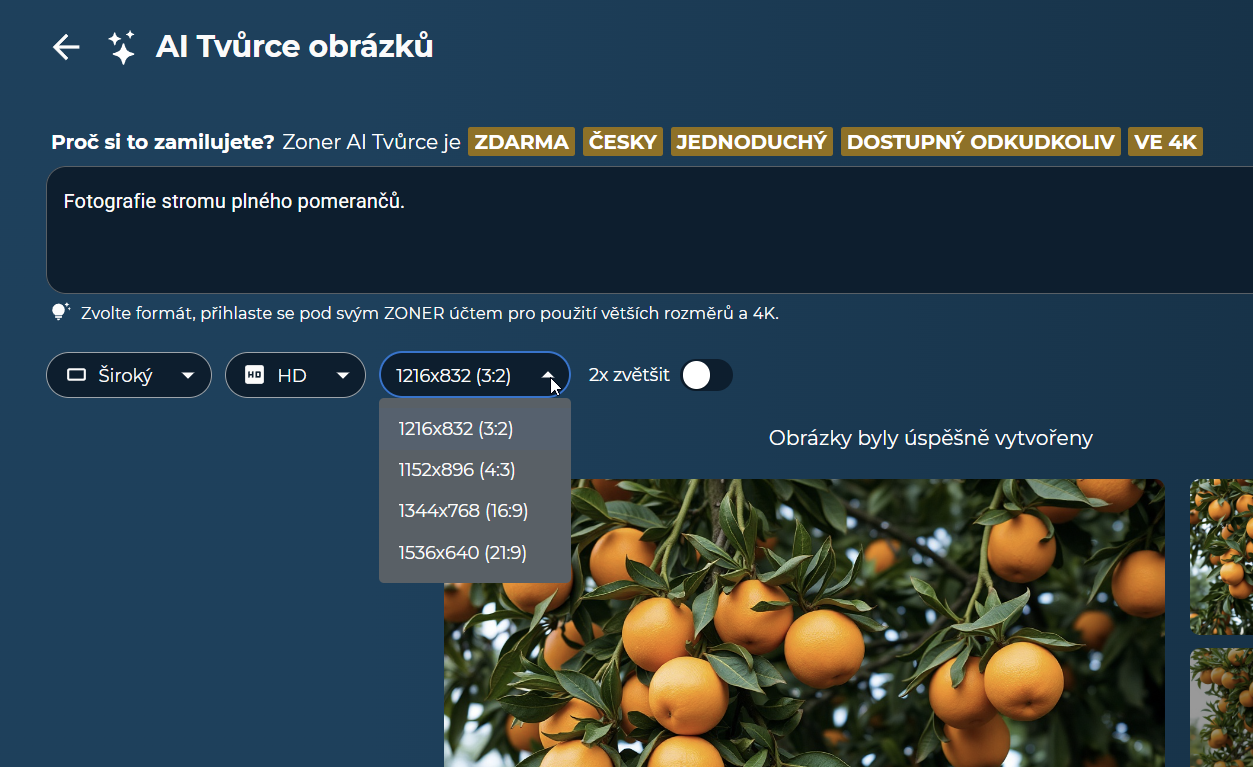Choose the 1152x896 (4:3) option

(x=457, y=470)
